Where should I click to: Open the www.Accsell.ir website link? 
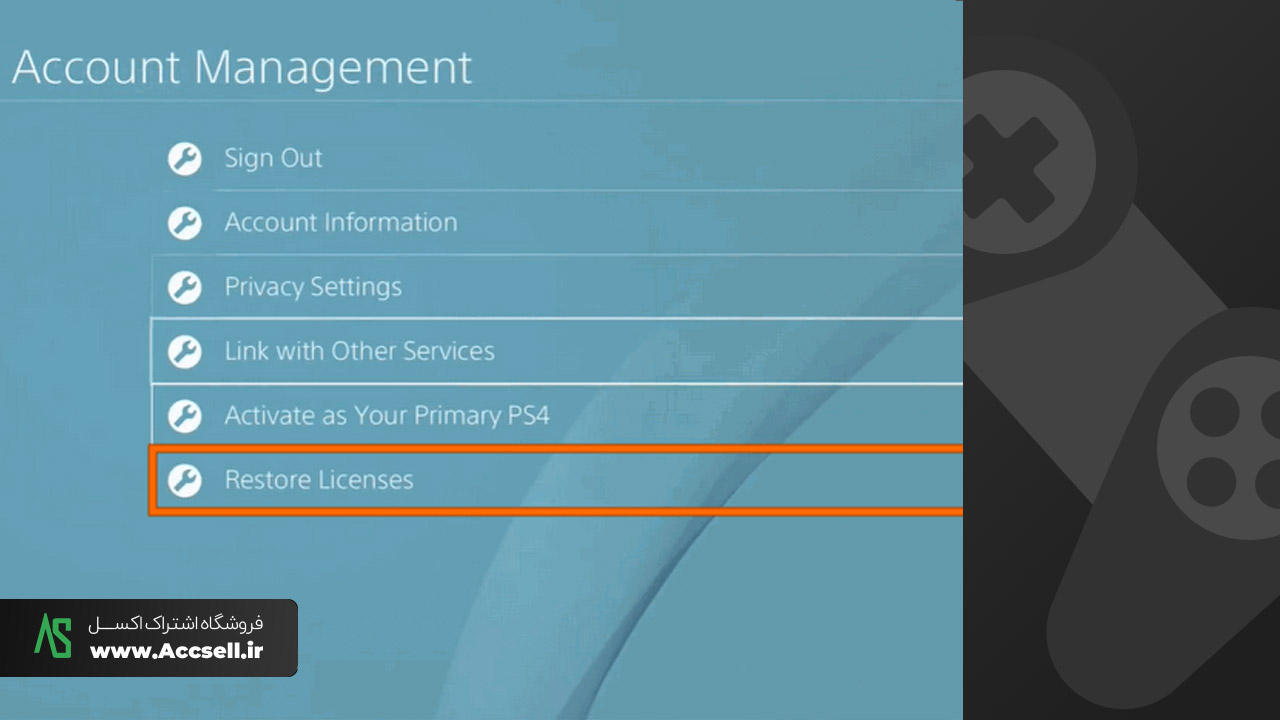pos(177,651)
